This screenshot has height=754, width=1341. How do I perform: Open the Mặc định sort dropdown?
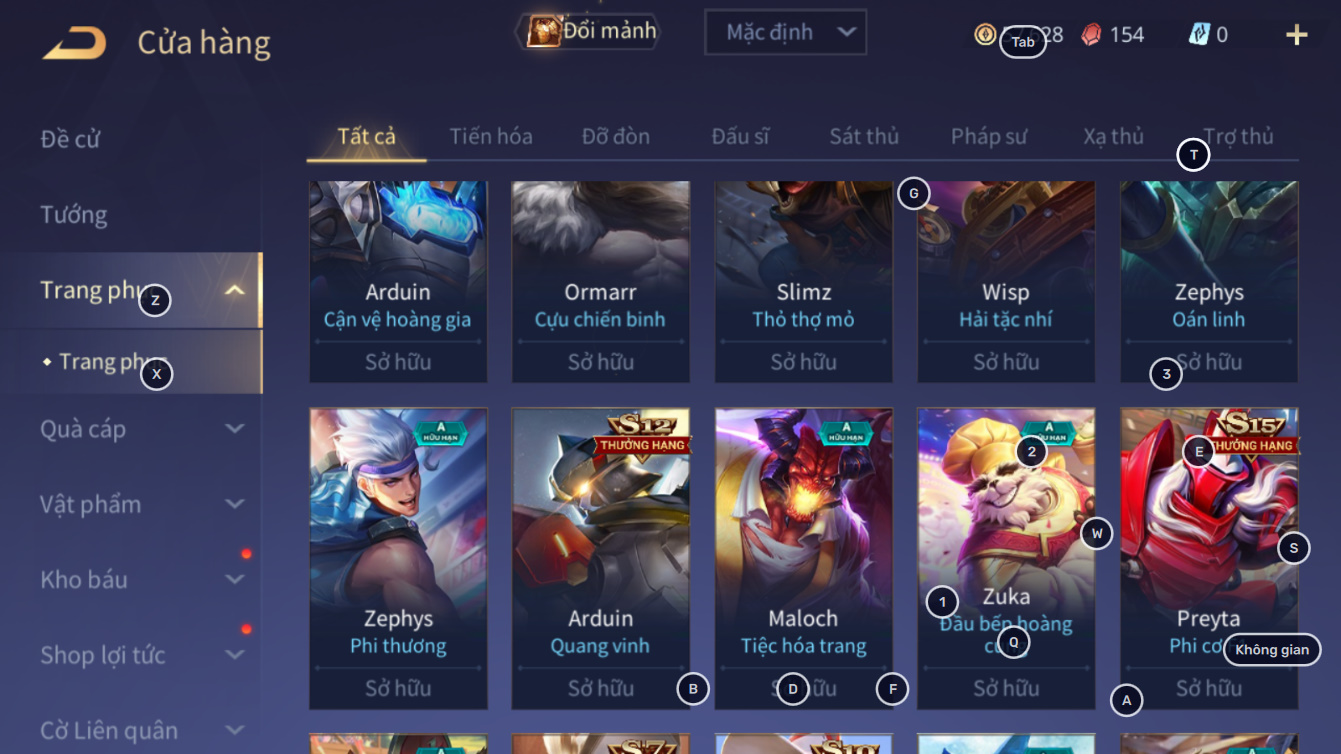tap(786, 32)
